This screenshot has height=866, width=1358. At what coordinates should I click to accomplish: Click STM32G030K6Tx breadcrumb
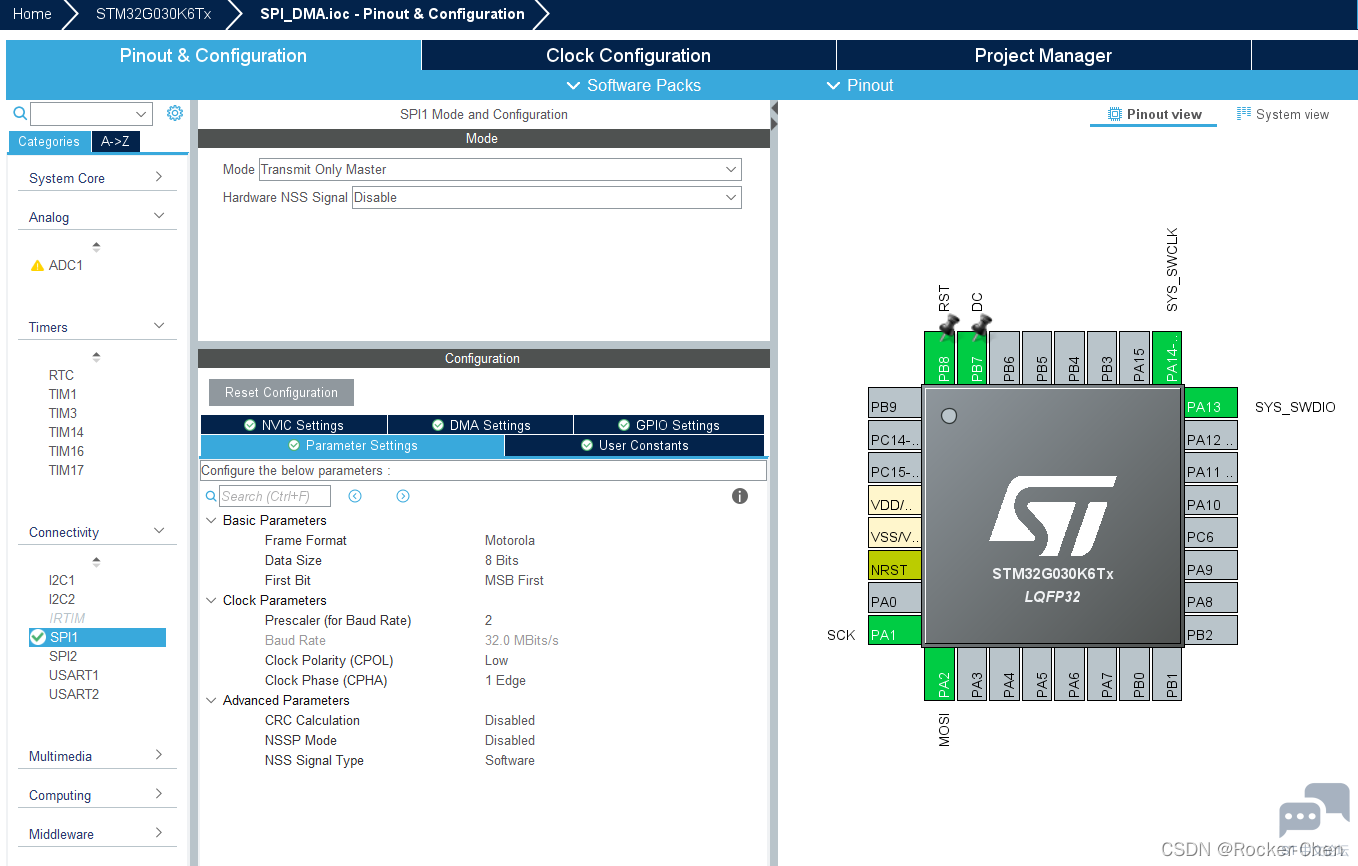pos(153,14)
